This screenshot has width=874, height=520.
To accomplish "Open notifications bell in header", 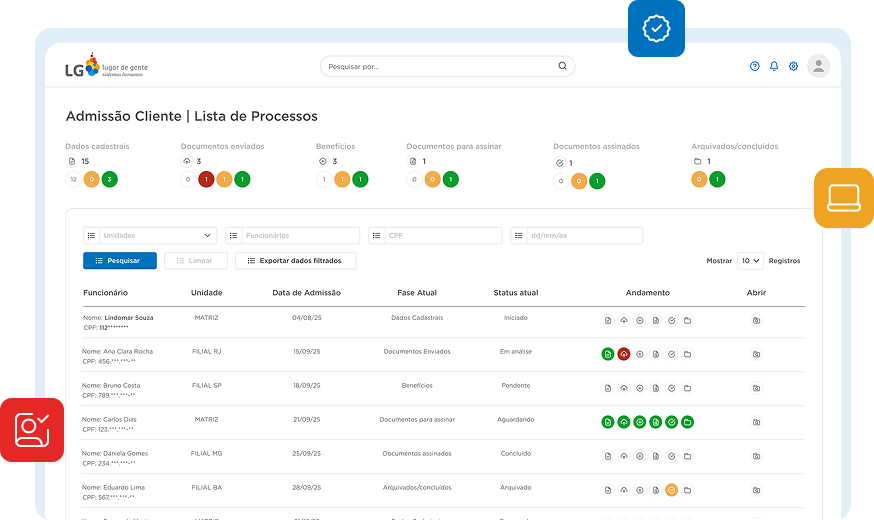I will (x=774, y=67).
